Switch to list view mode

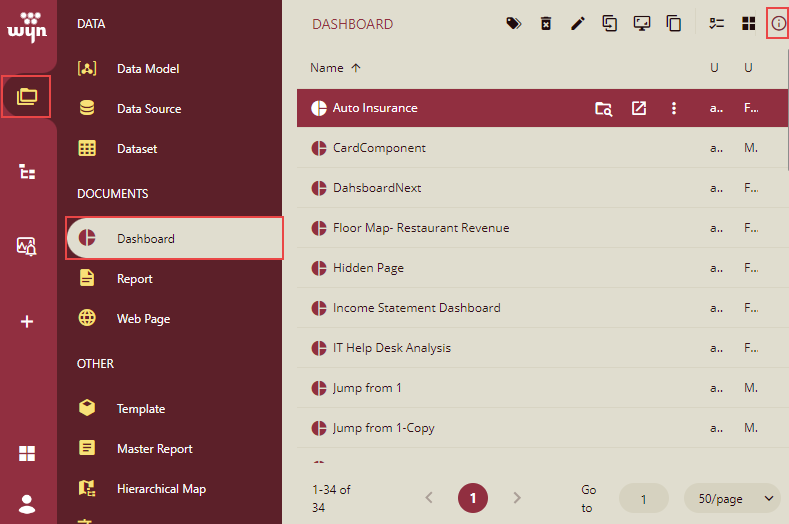(717, 23)
